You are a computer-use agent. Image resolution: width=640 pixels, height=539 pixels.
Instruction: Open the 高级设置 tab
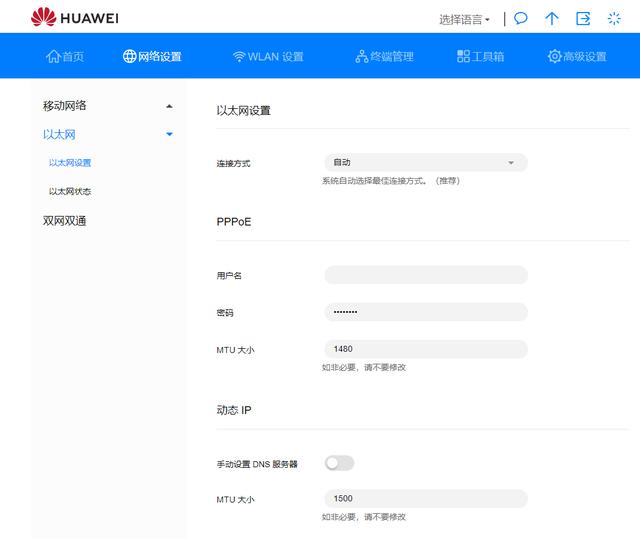[x=577, y=56]
